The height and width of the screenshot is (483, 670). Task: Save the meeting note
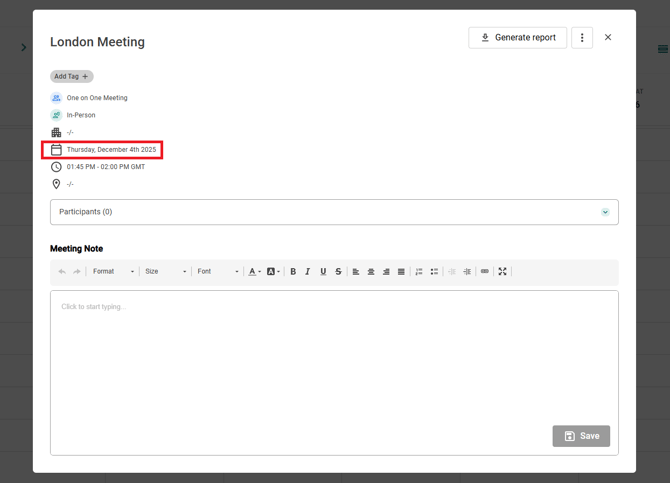581,436
